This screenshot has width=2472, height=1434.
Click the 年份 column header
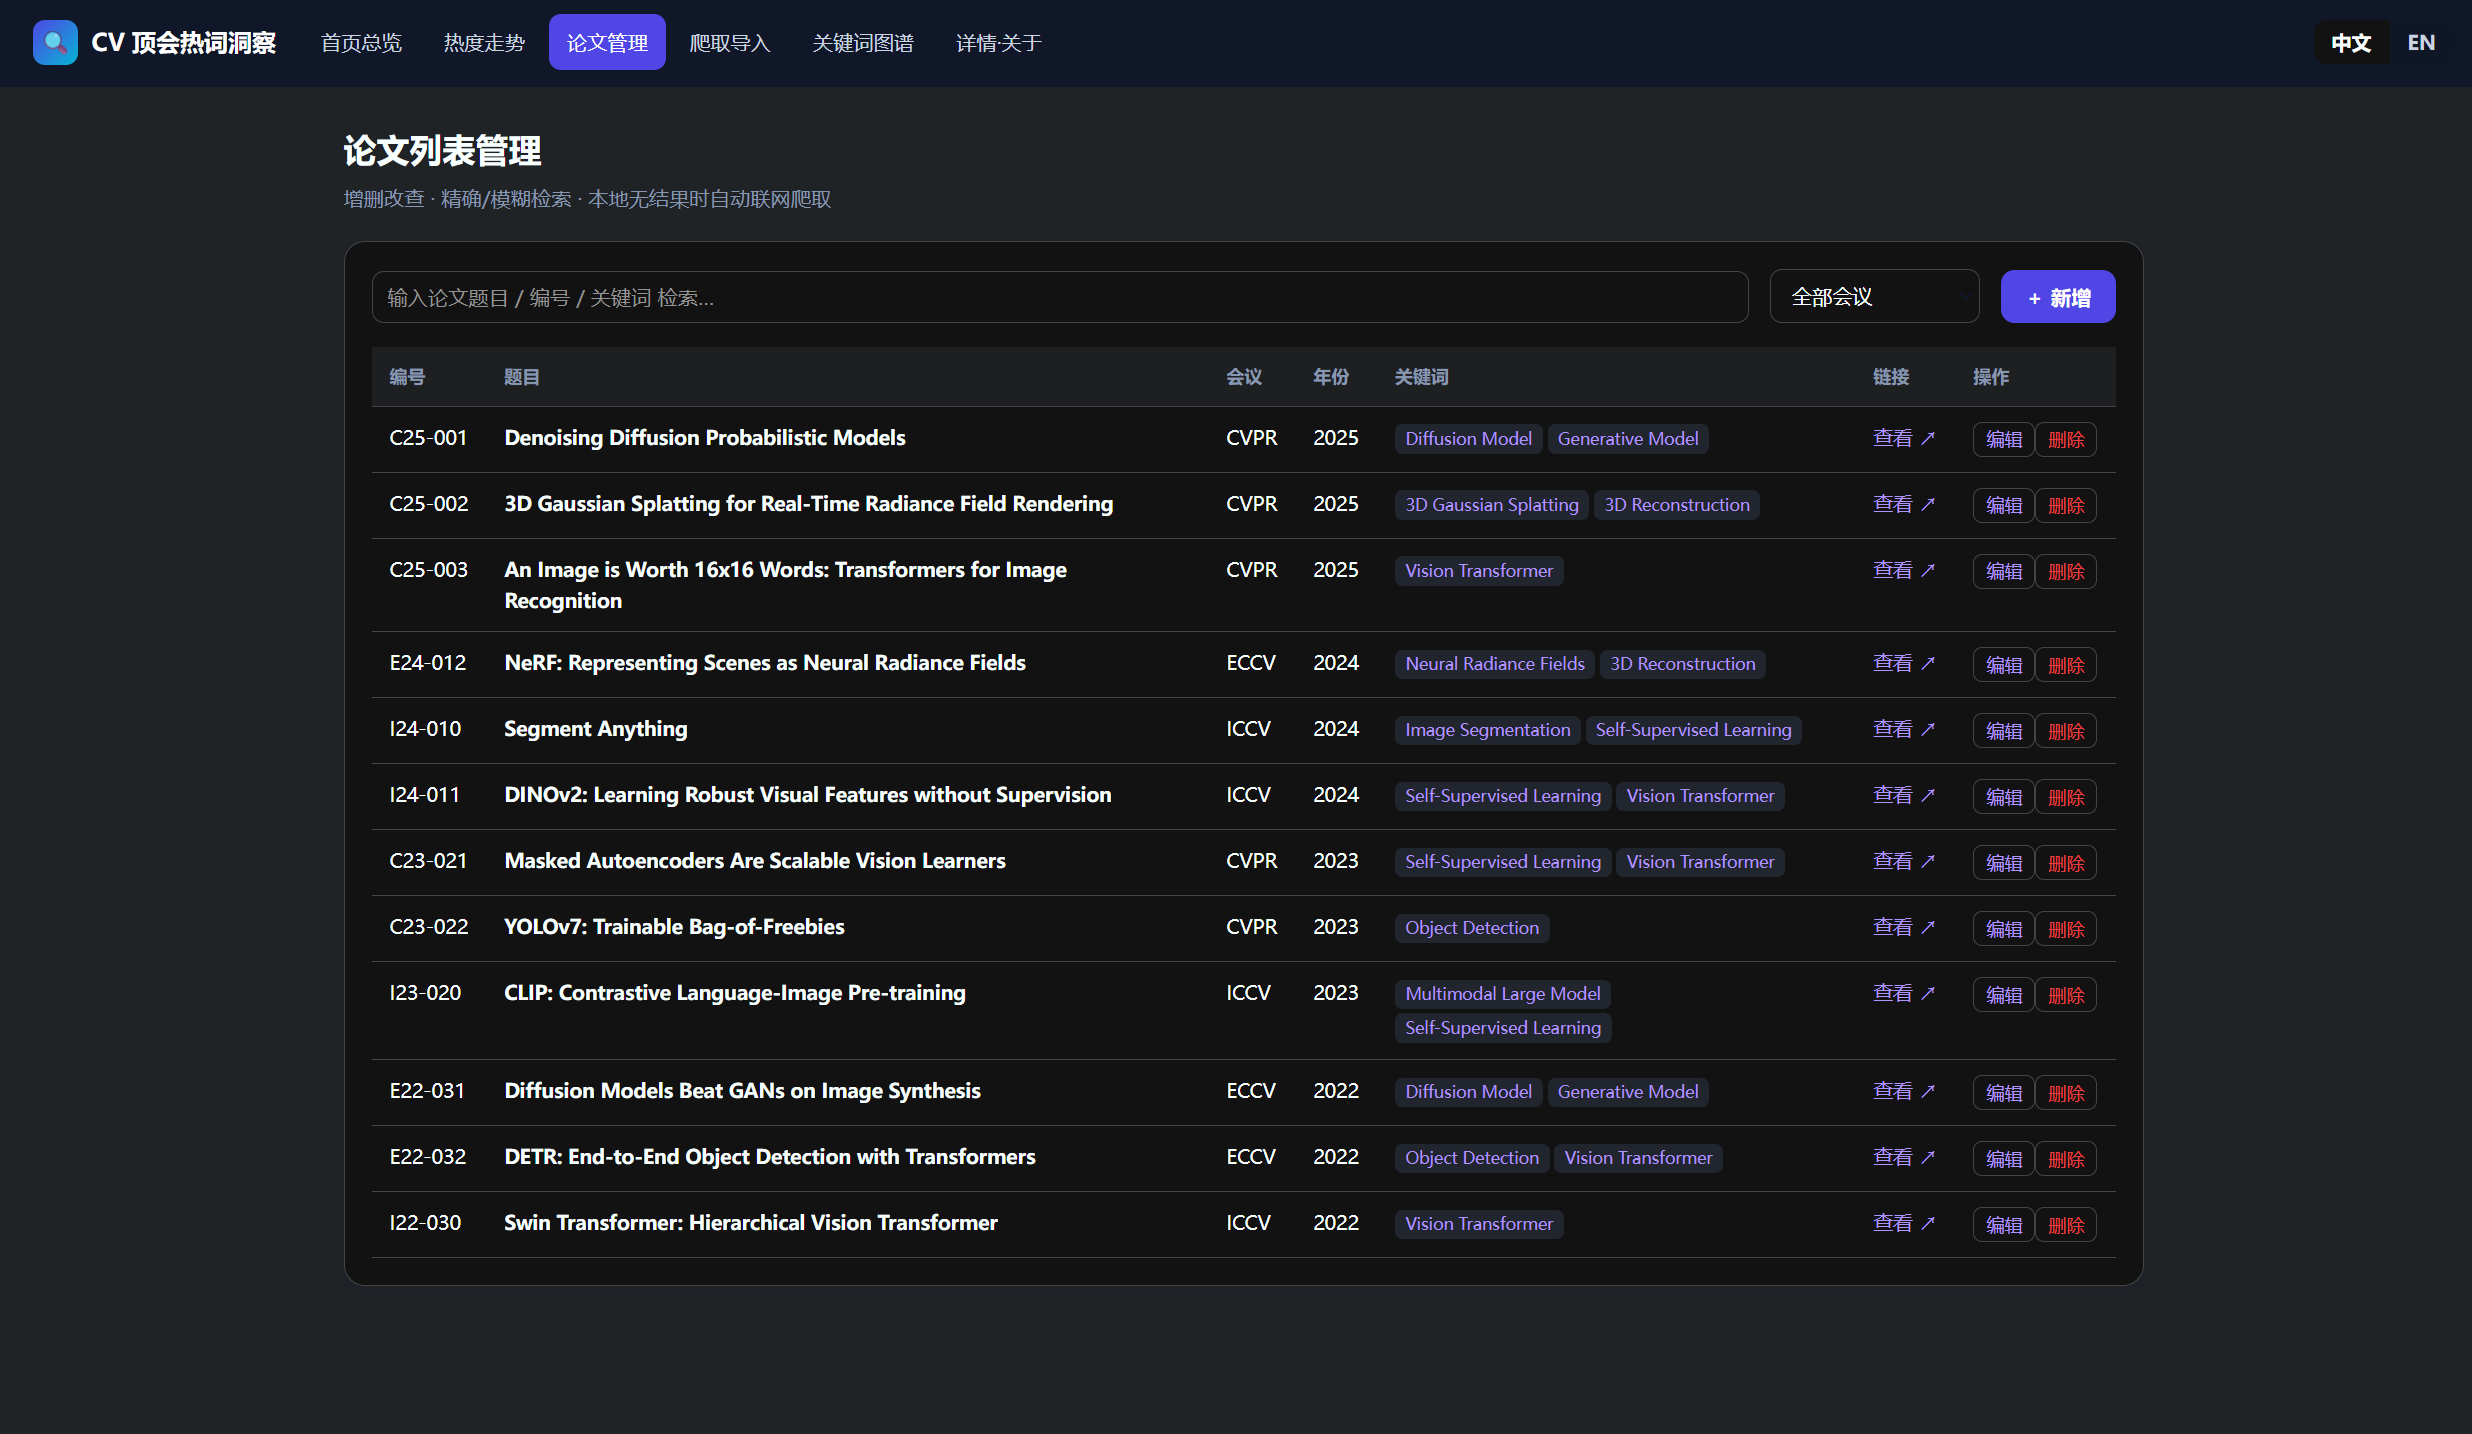1331,377
